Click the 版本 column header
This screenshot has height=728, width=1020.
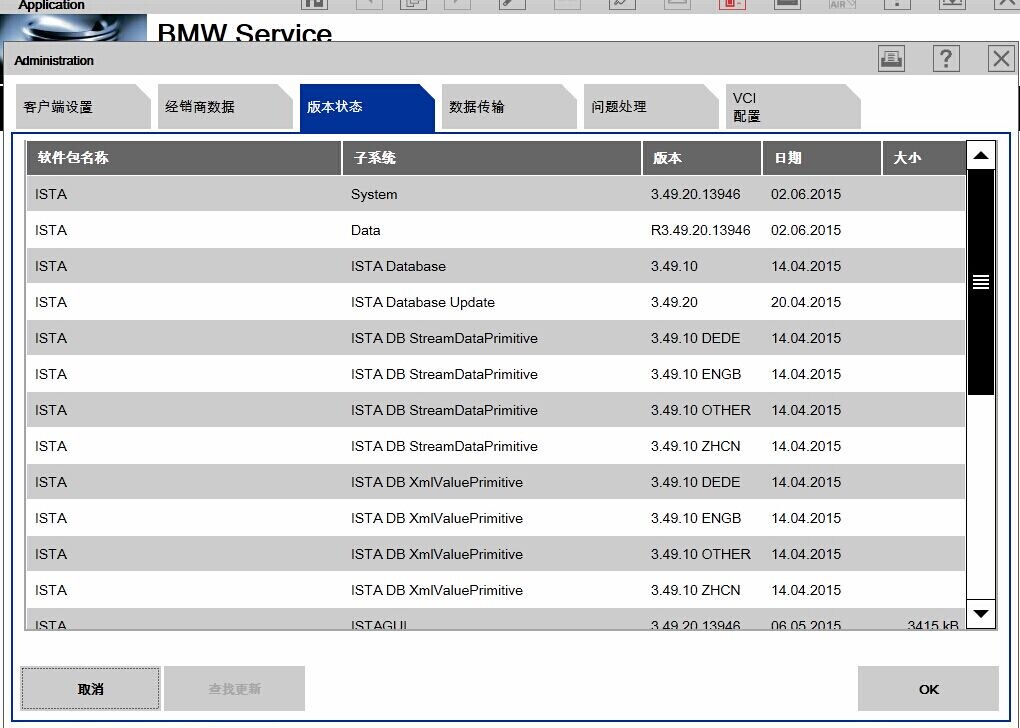(702, 158)
